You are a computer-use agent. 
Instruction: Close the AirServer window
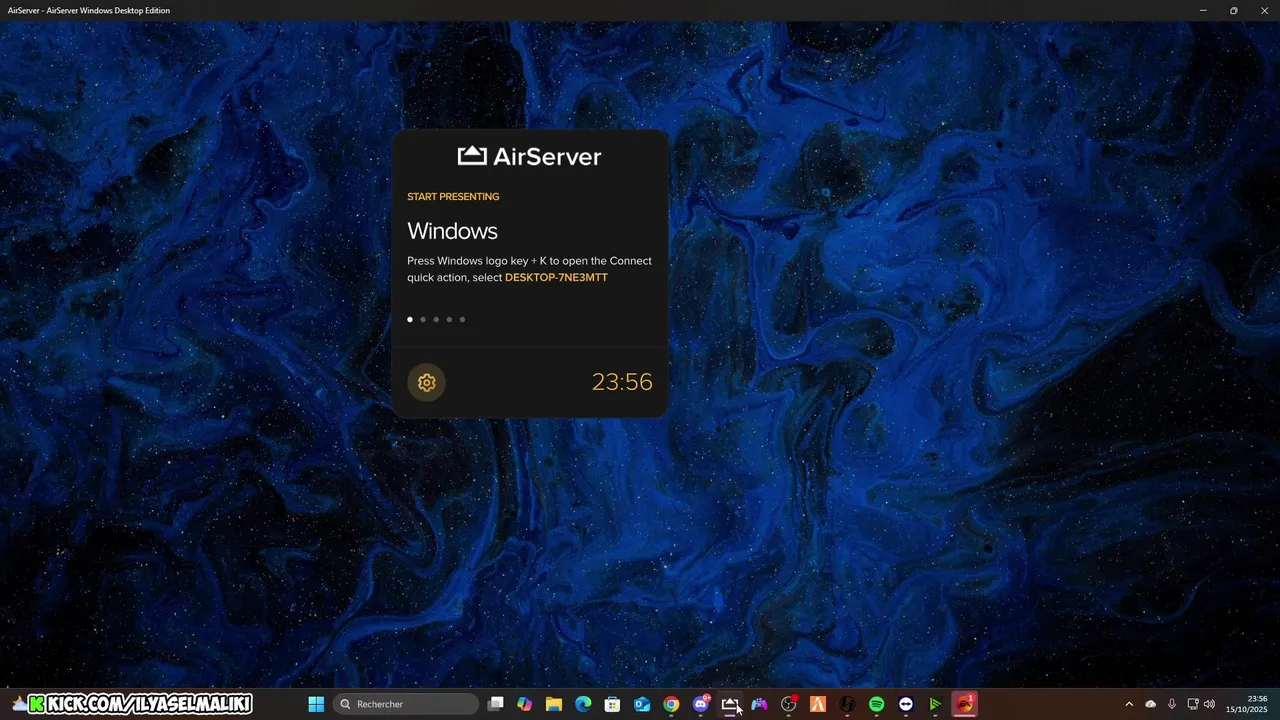tap(1263, 10)
